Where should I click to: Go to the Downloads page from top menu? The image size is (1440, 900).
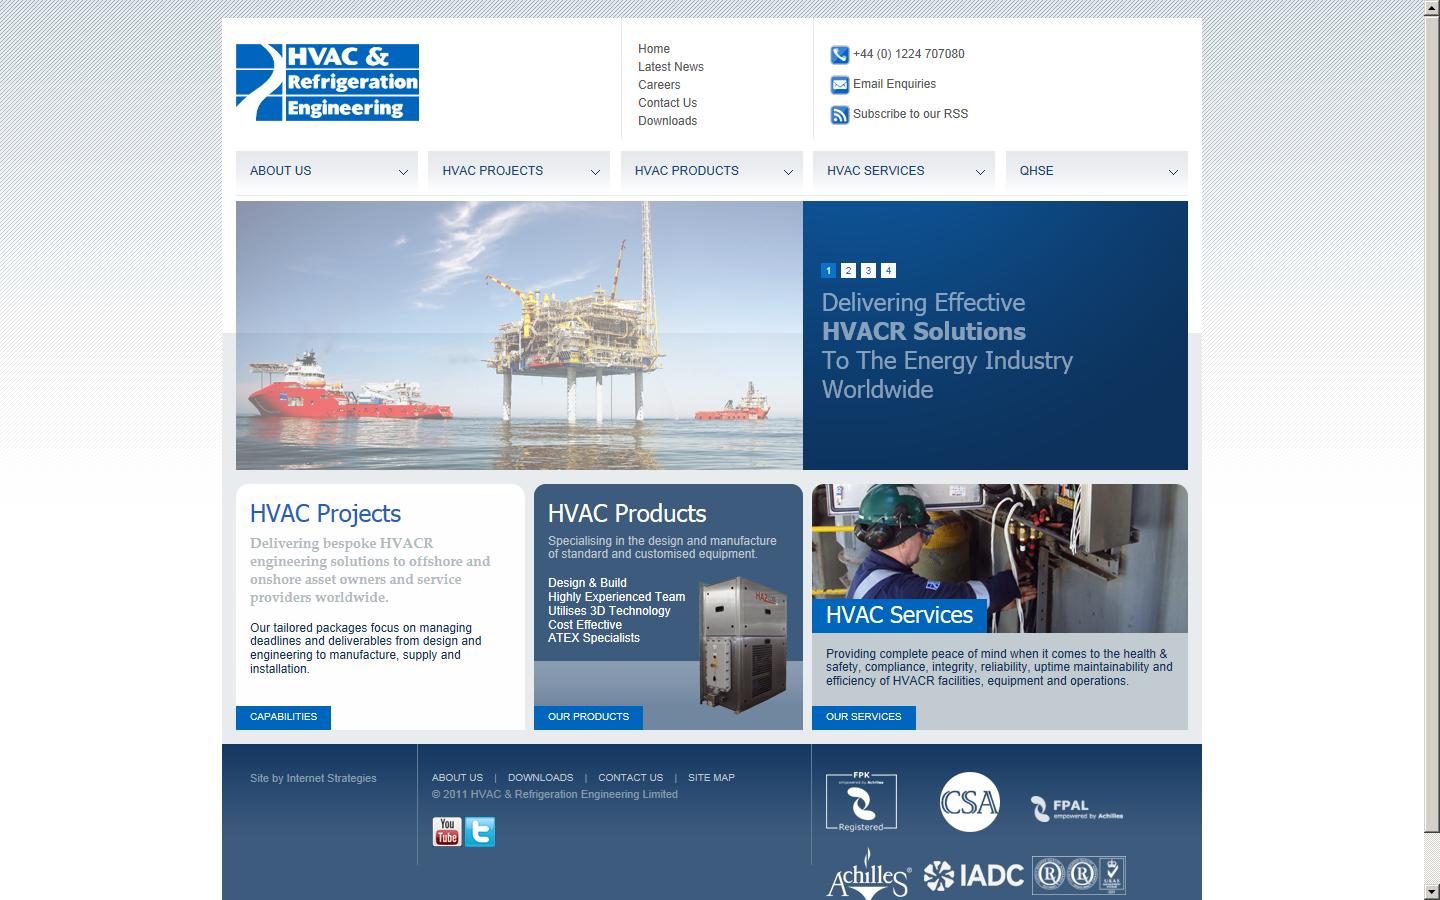click(667, 120)
